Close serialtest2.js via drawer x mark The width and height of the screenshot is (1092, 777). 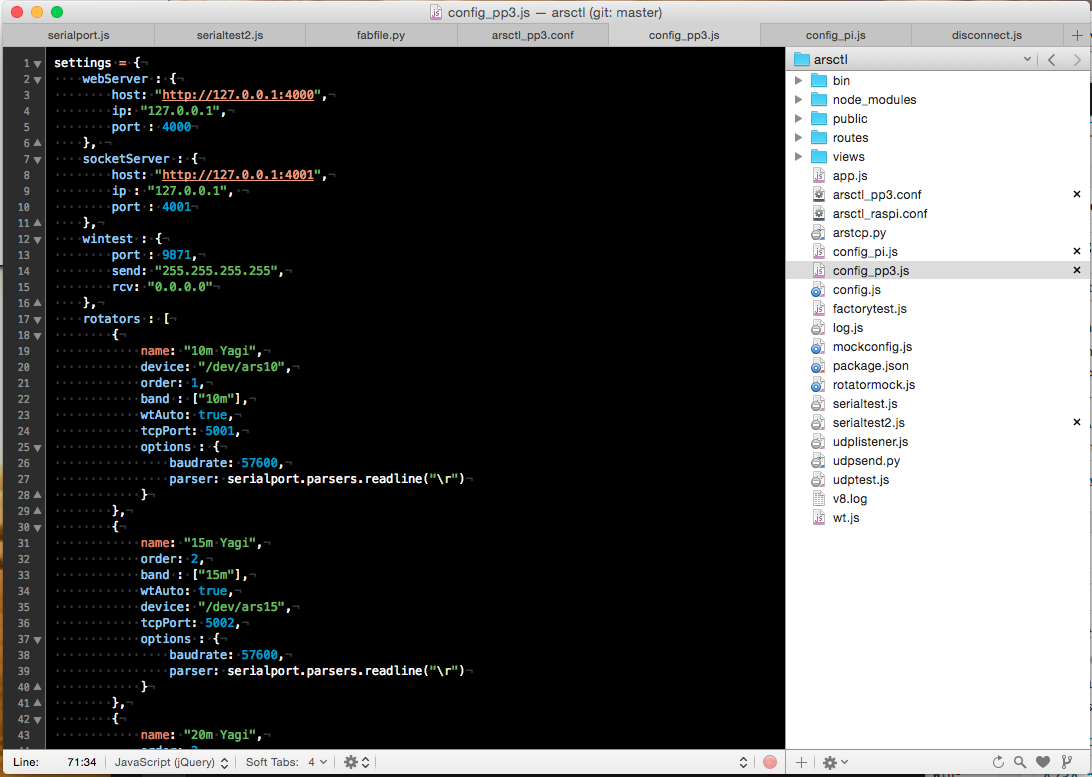pyautogui.click(x=1077, y=422)
